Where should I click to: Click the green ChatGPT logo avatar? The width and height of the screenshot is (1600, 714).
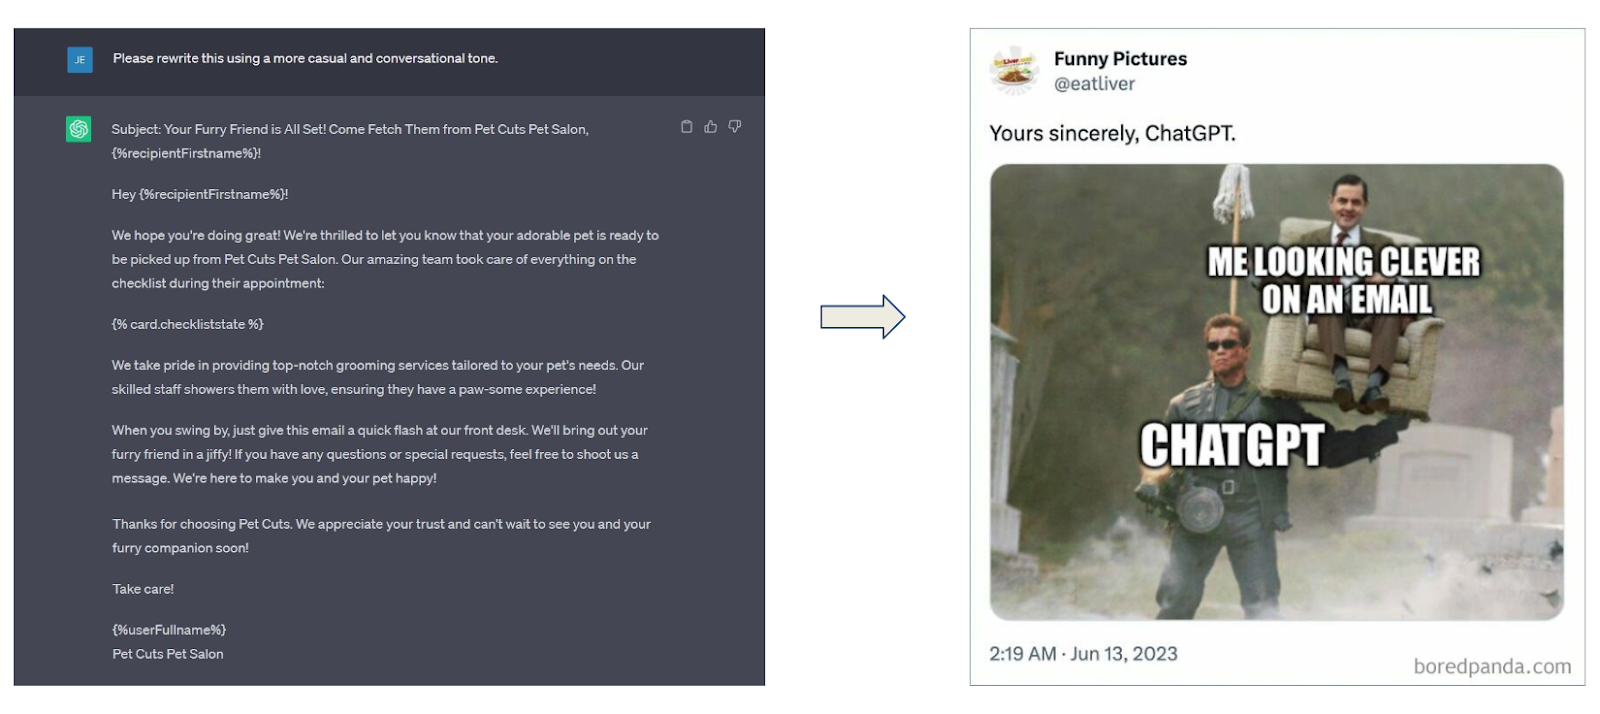click(79, 129)
